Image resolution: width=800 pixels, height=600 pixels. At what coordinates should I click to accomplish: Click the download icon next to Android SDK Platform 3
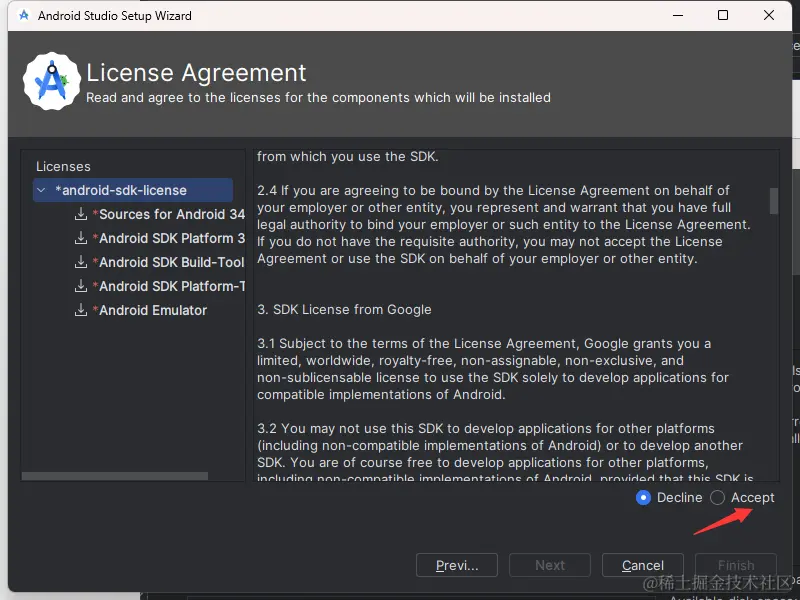point(81,238)
